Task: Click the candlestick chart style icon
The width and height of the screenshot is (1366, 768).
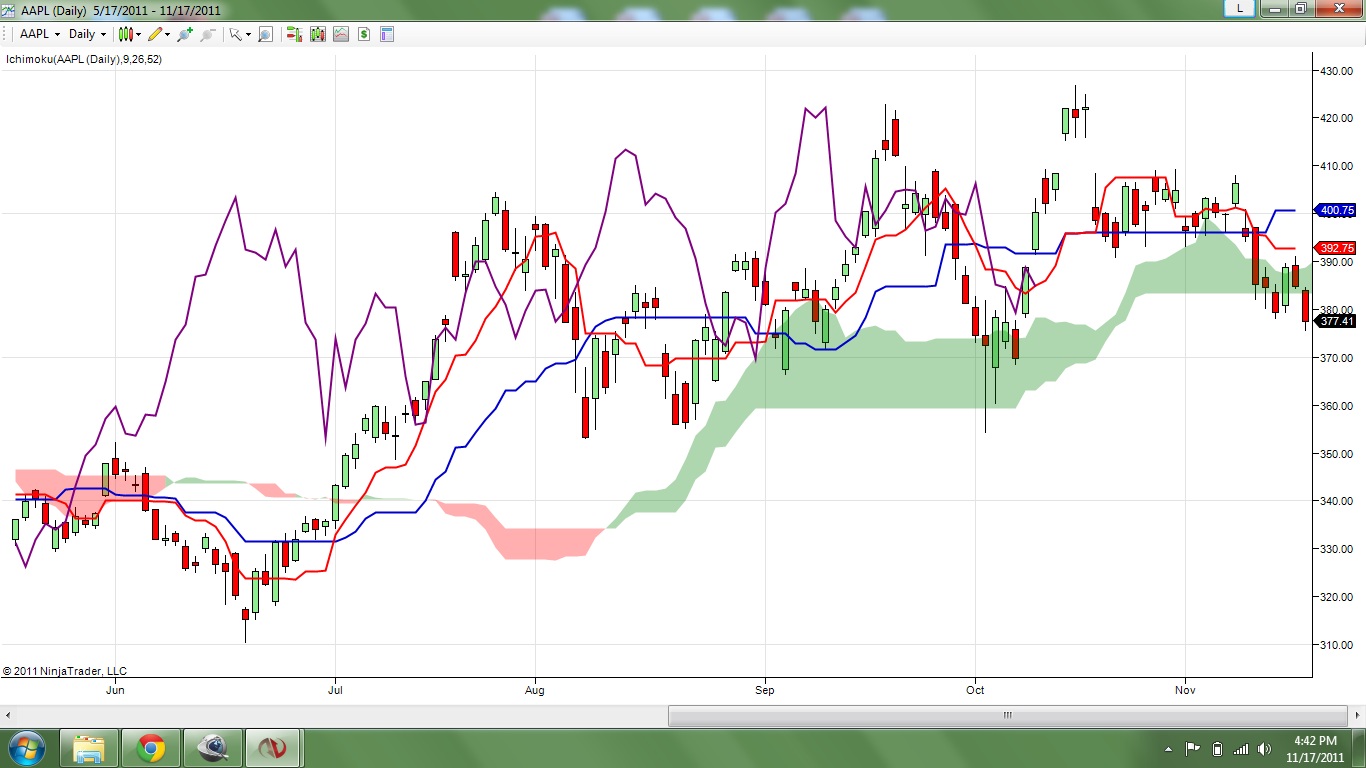Action: click(125, 34)
